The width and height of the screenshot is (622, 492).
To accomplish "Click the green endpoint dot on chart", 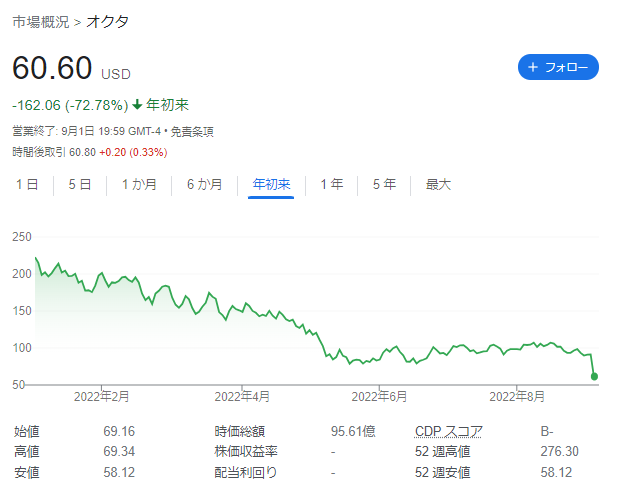I will pos(594,377).
